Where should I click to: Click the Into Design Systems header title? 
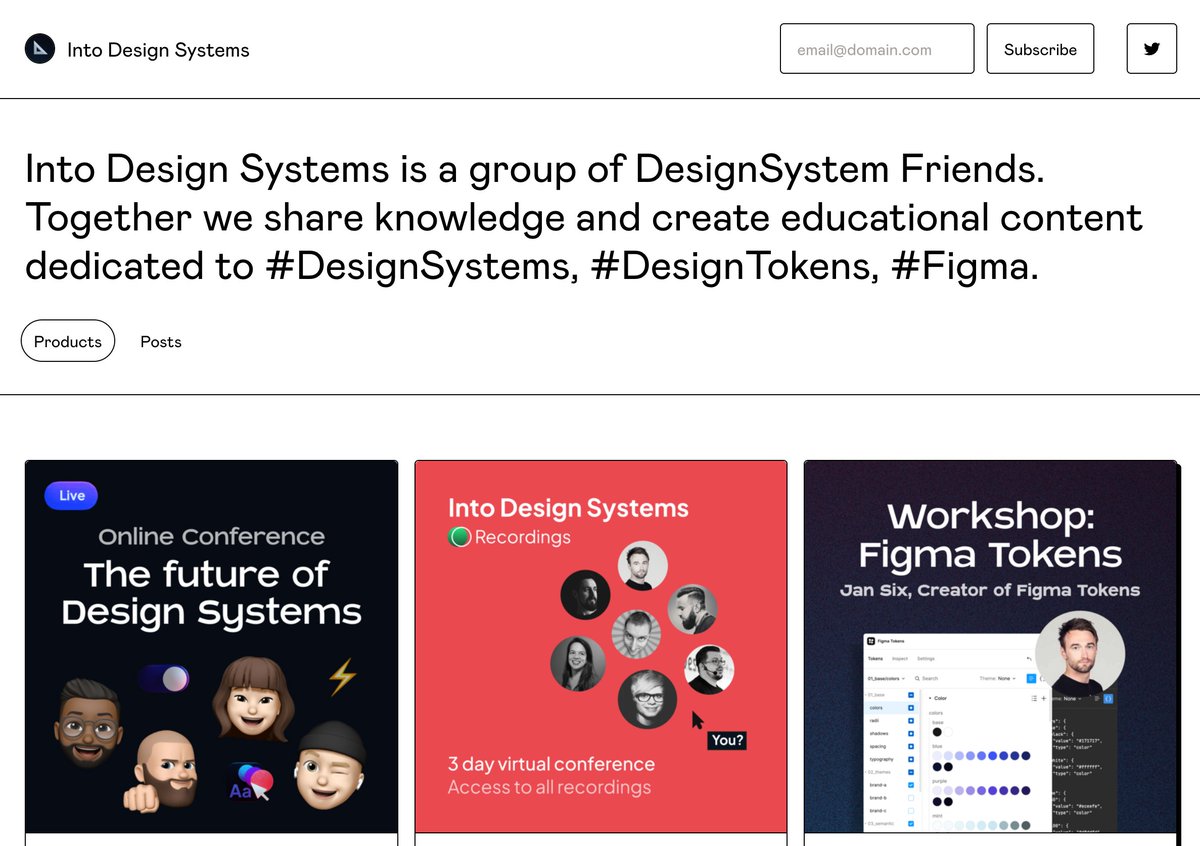[158, 50]
